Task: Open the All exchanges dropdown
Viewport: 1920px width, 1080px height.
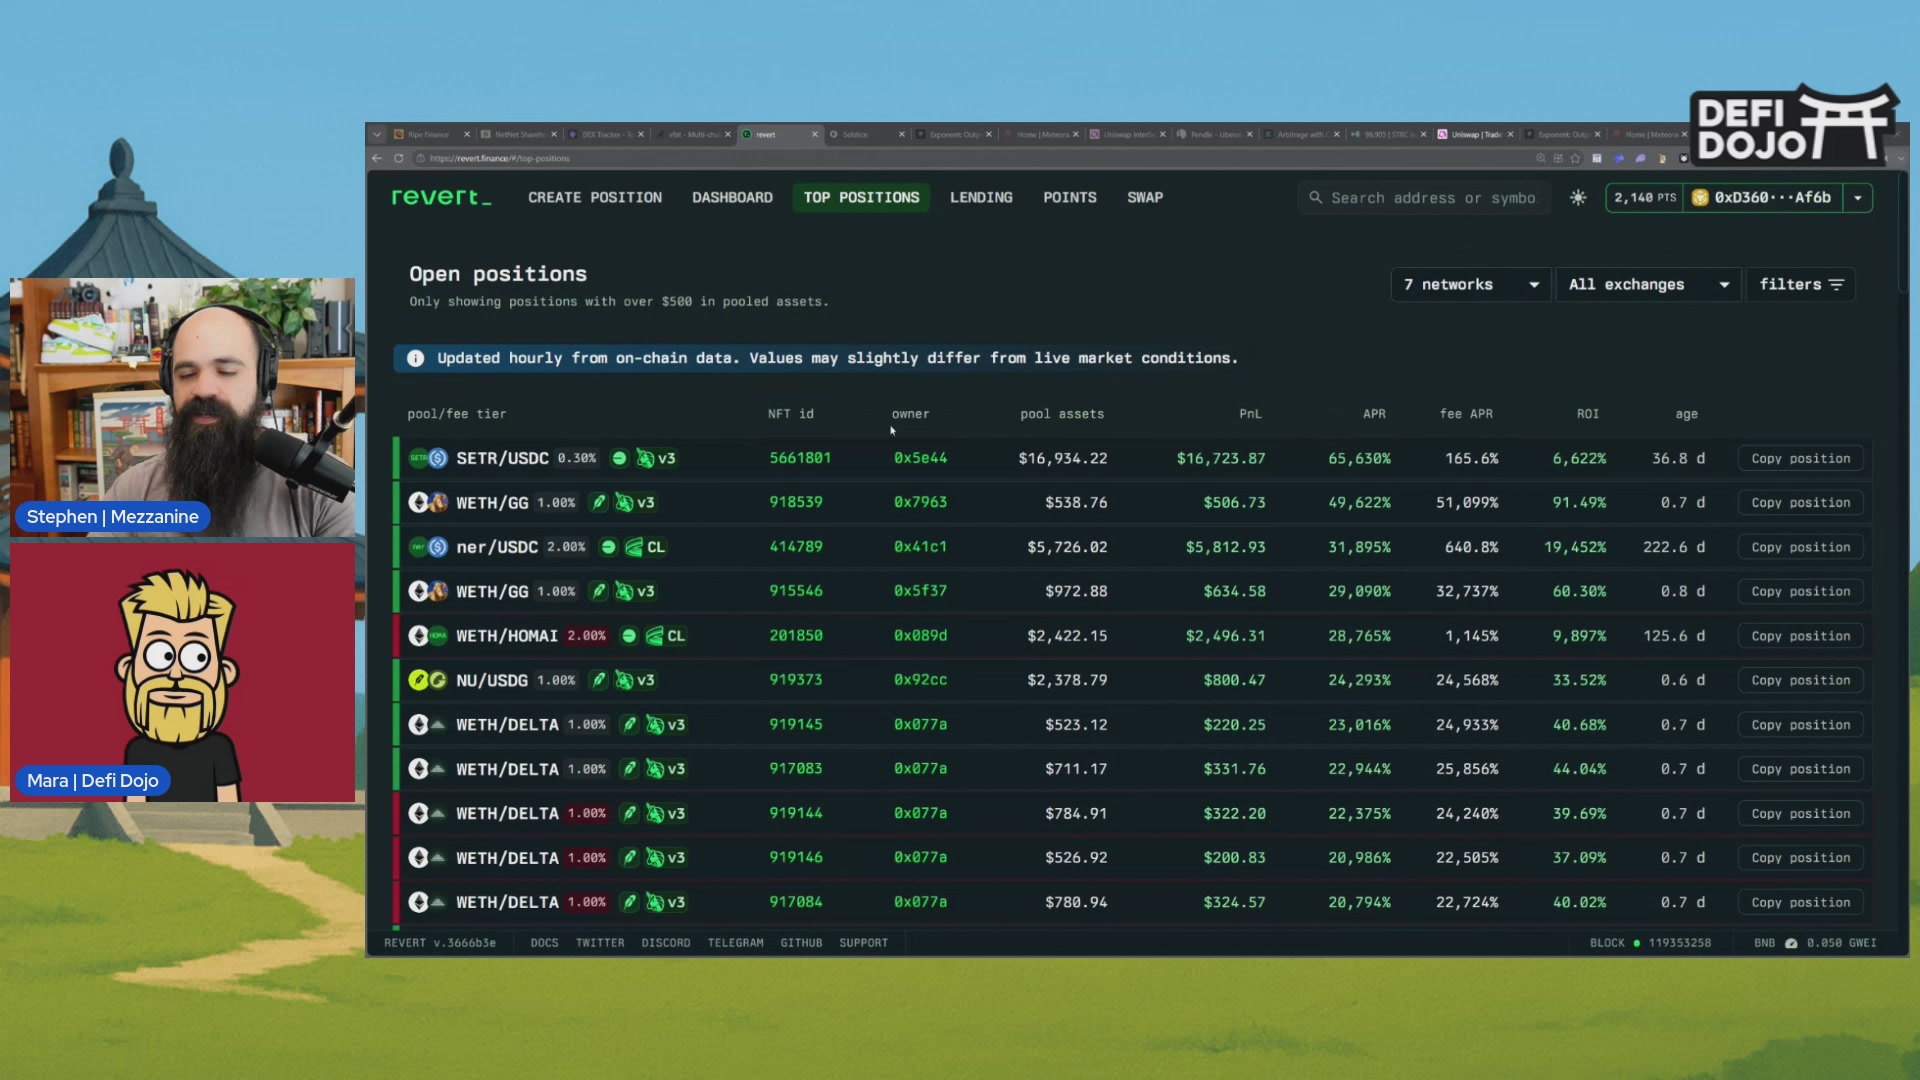Action: 1649,285
